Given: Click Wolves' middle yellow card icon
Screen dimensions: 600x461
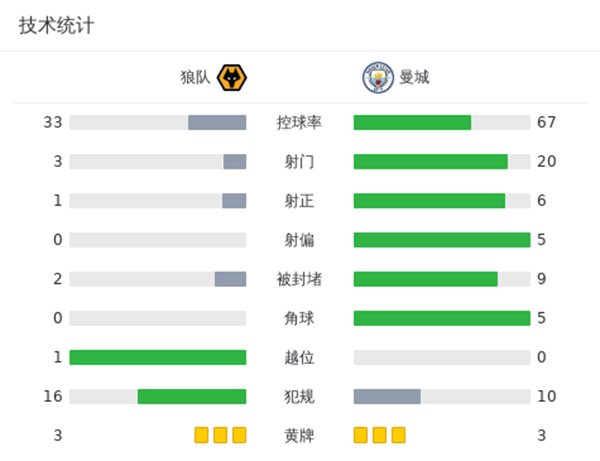Looking at the screenshot, I should tap(220, 435).
